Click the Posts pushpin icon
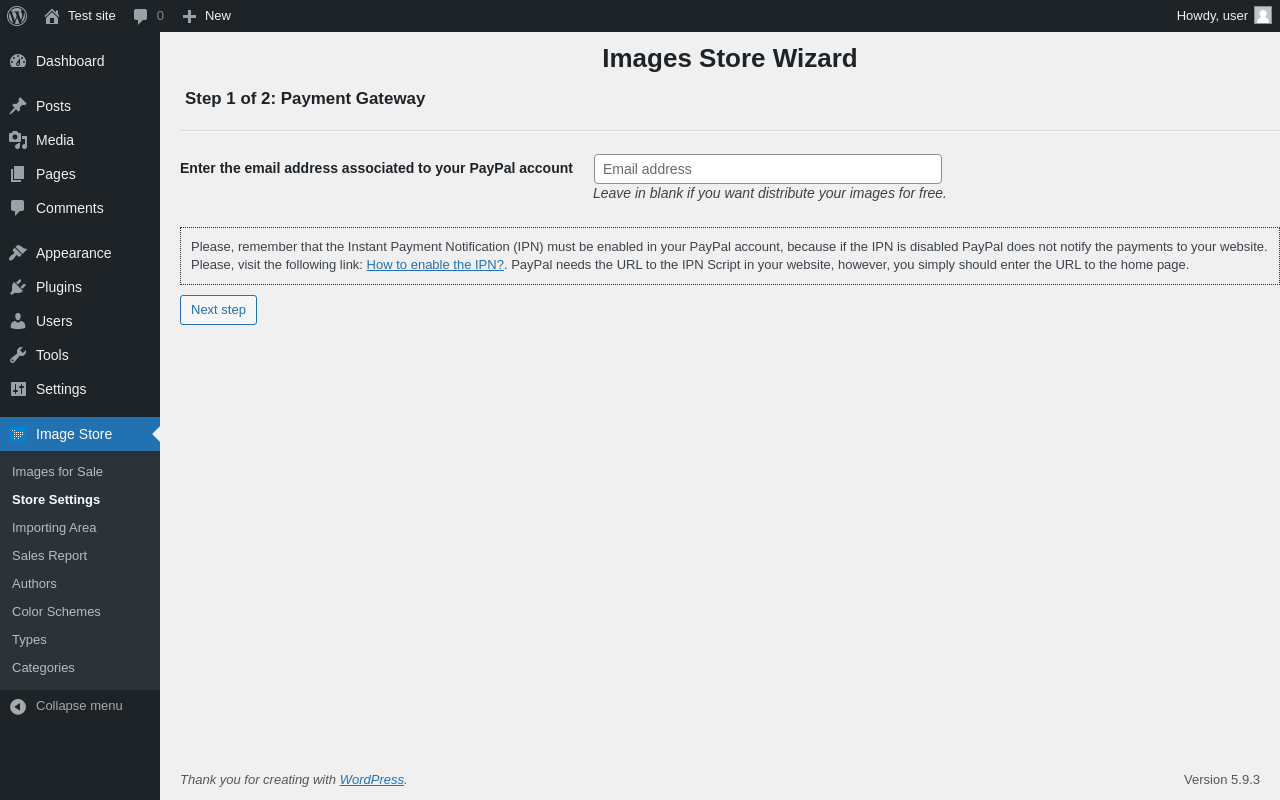This screenshot has height=800, width=1280. [18, 106]
